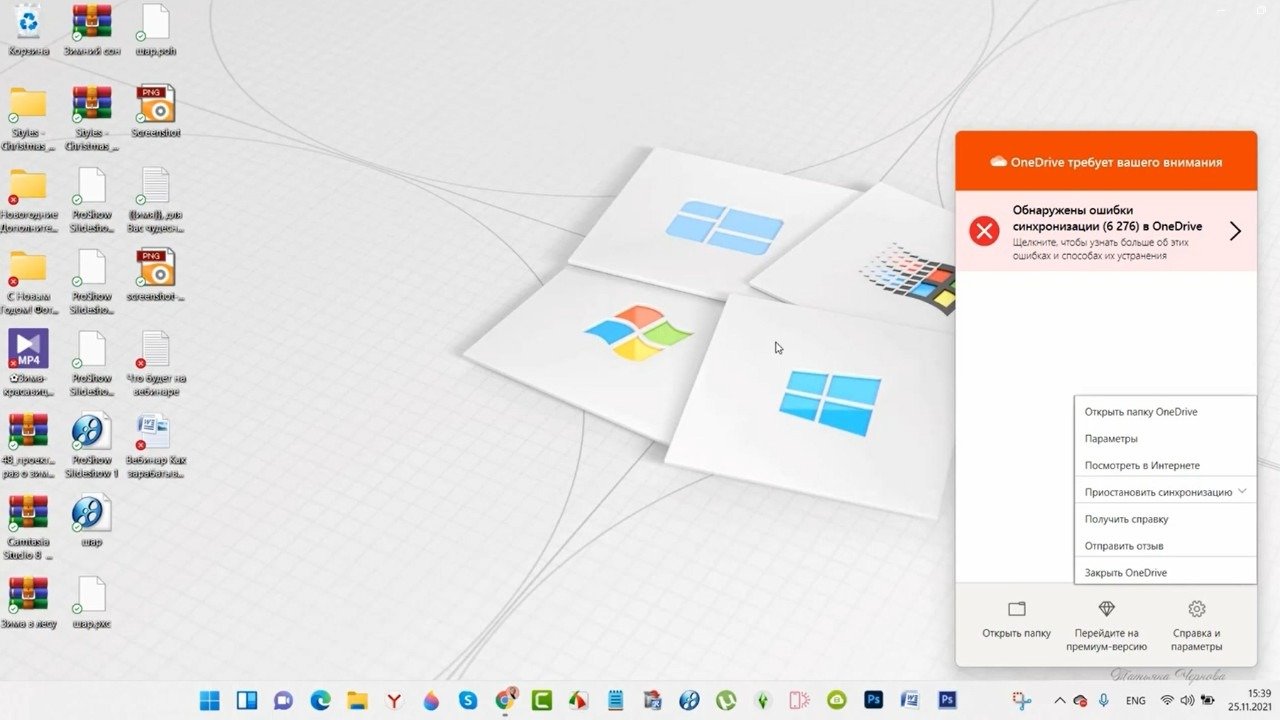Choose Посмотреть в Интернете menu entry
Screen dimensions: 1280x720
click(1165, 466)
